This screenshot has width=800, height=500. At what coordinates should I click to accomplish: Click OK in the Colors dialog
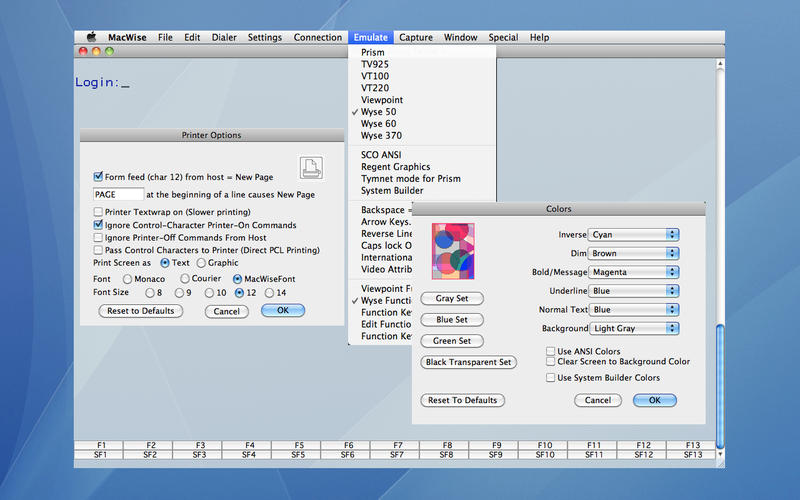point(655,401)
